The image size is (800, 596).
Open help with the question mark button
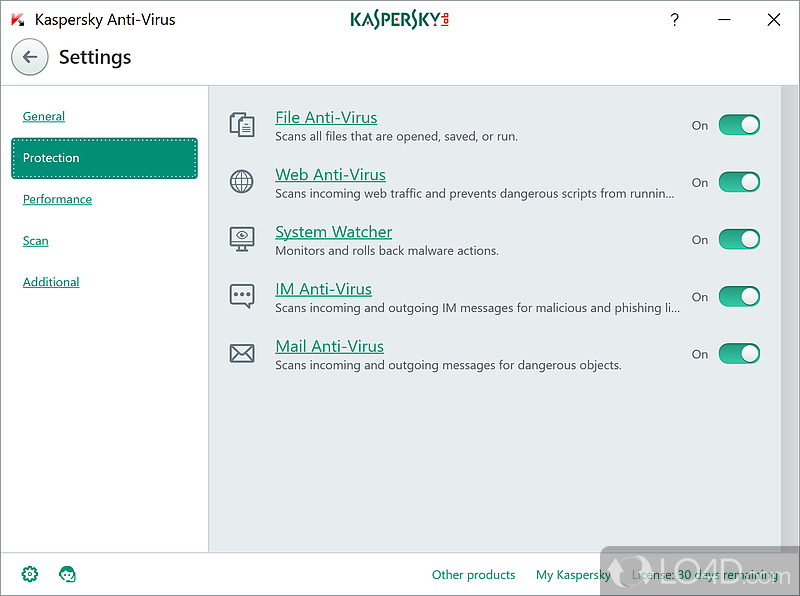point(675,19)
